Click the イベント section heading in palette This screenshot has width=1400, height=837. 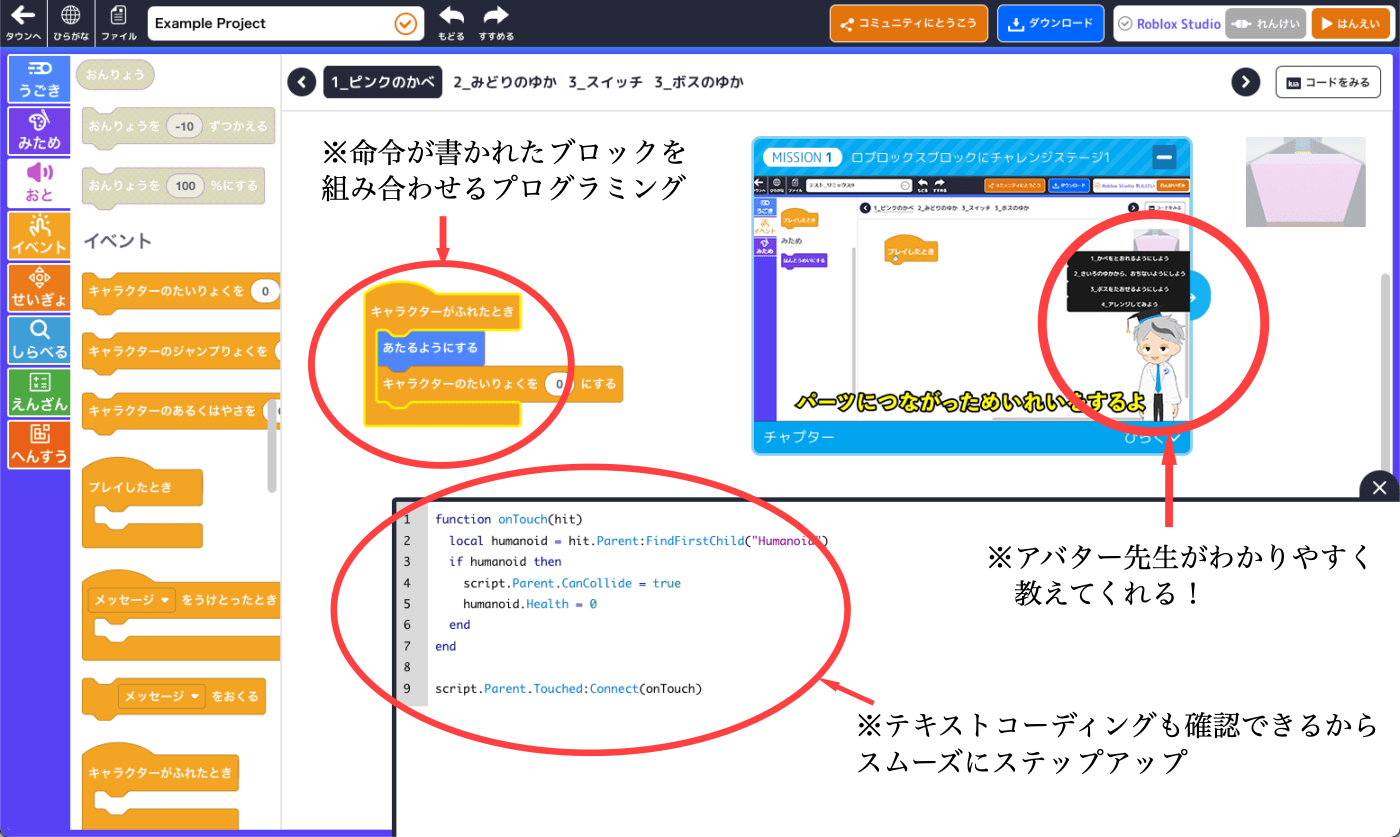pos(117,241)
